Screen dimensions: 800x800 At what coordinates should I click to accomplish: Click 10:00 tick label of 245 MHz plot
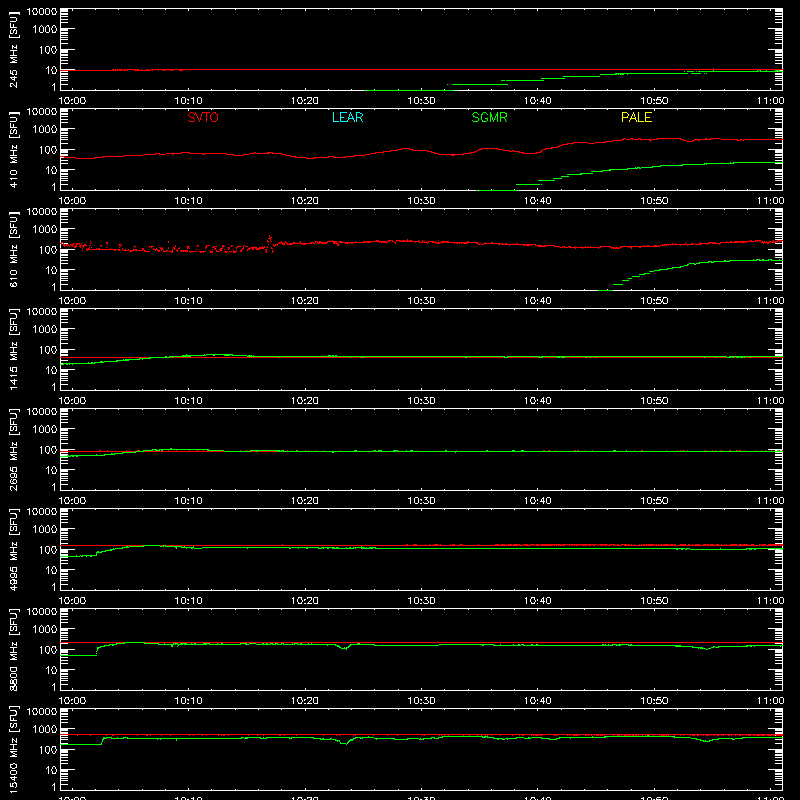[72, 101]
